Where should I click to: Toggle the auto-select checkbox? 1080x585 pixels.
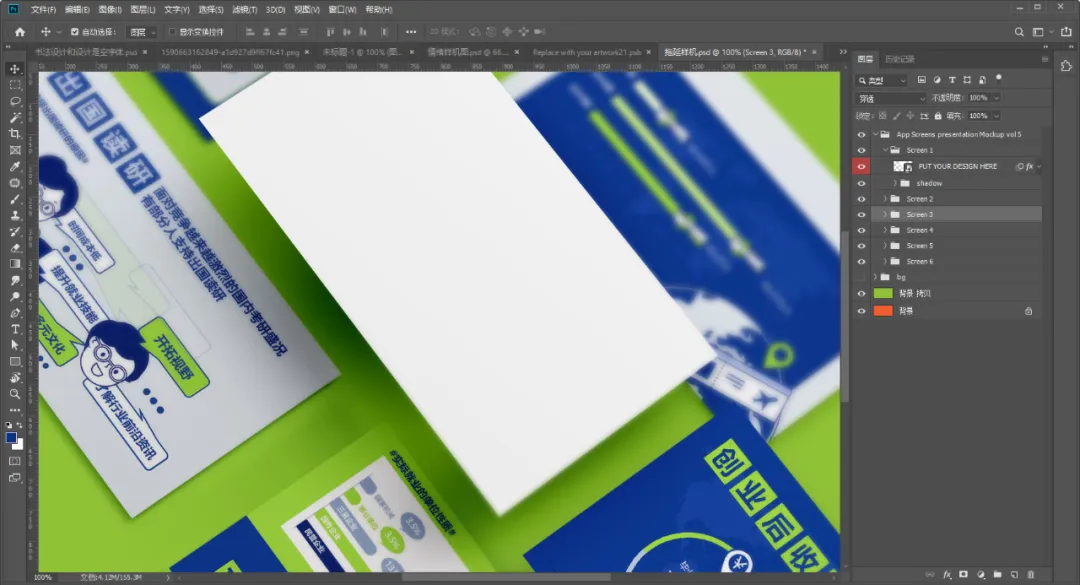(x=74, y=32)
